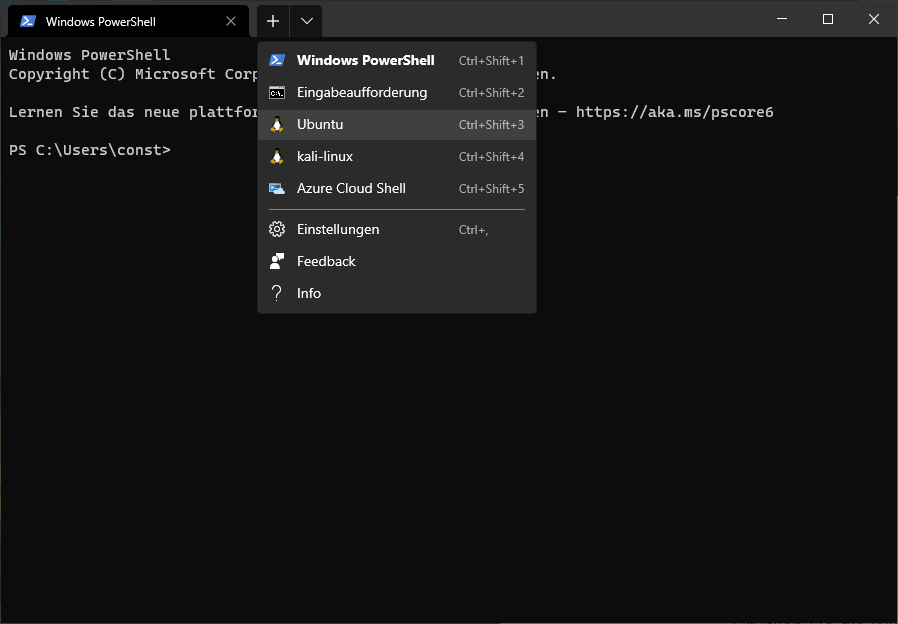
Task: Open Einstellungen settings entry
Action: click(x=397, y=229)
